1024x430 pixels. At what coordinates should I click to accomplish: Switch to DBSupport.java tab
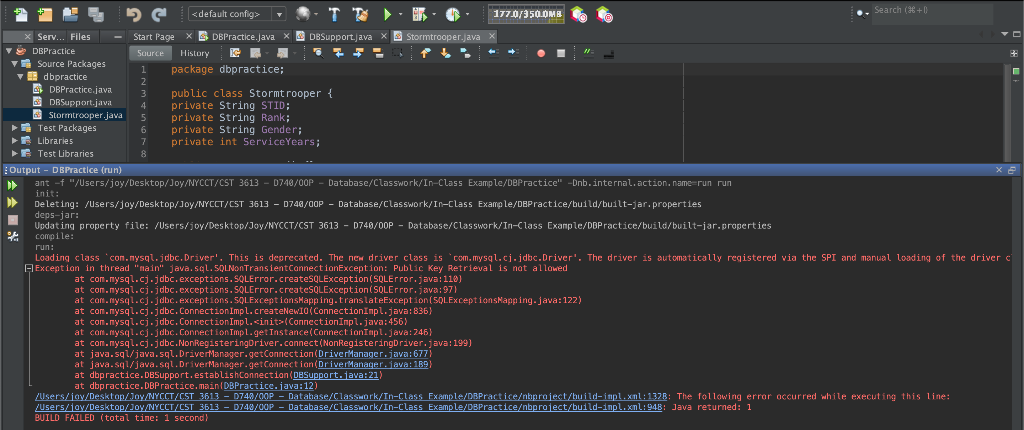(340, 37)
